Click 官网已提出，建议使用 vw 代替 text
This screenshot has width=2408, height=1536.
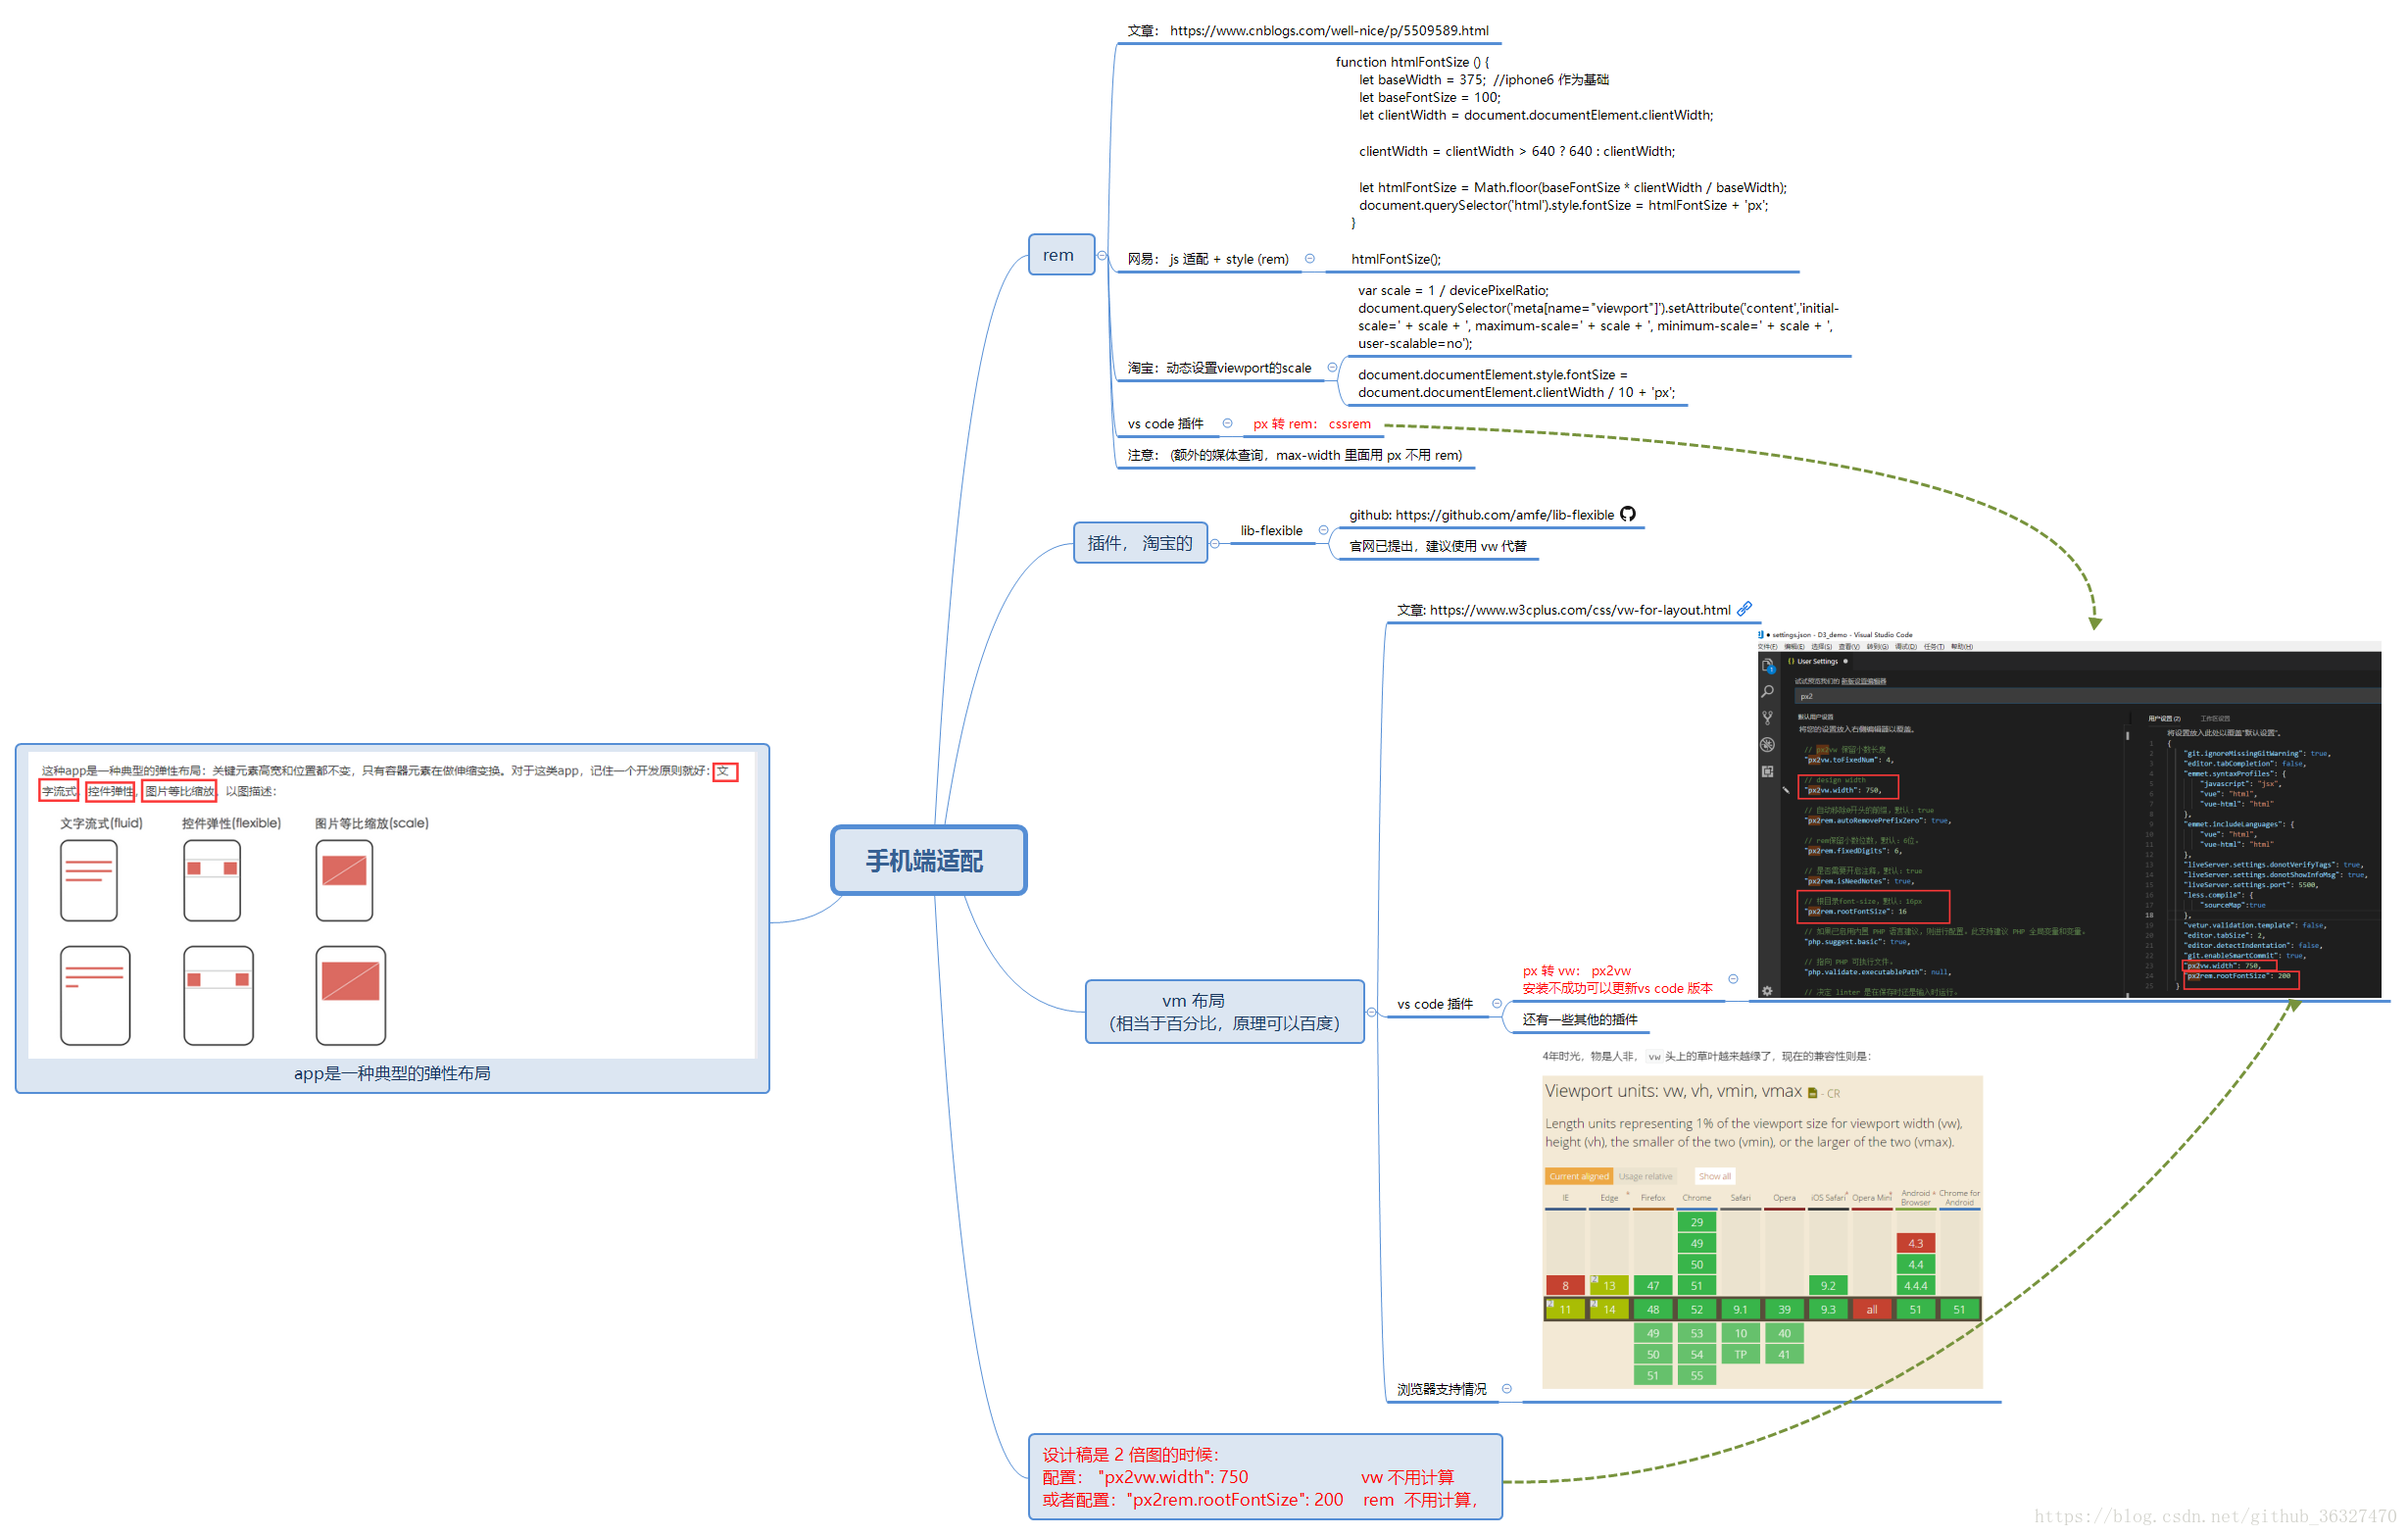(1437, 546)
